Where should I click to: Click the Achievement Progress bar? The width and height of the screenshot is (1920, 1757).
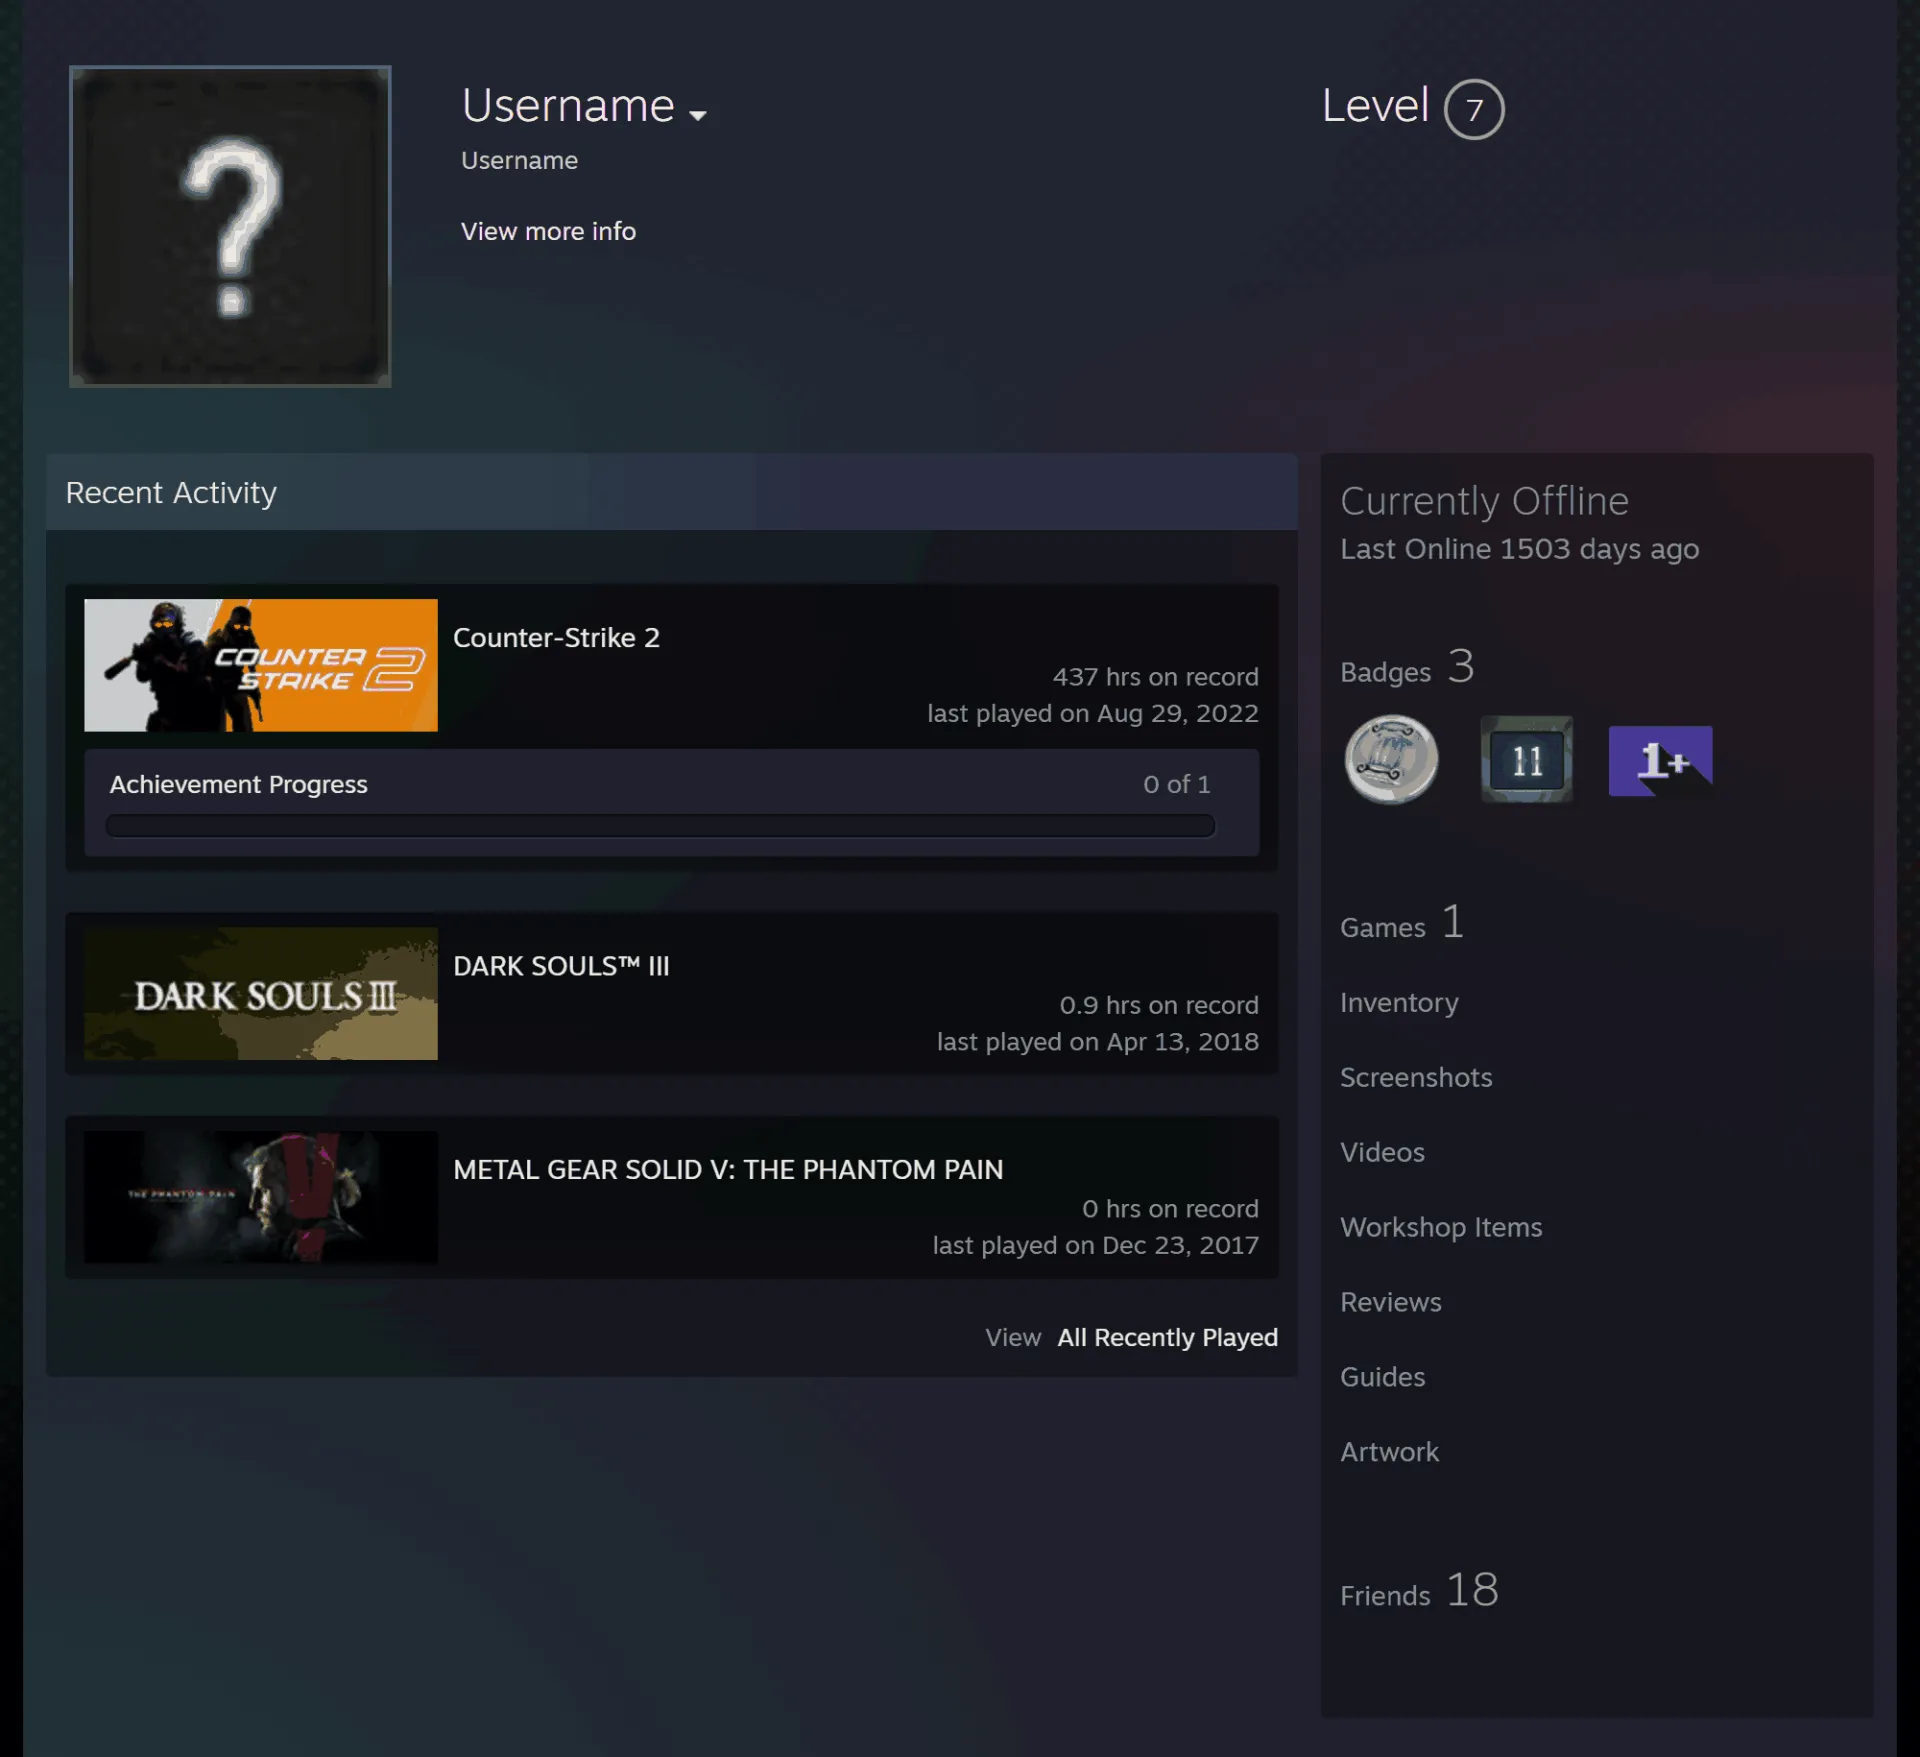(x=660, y=825)
